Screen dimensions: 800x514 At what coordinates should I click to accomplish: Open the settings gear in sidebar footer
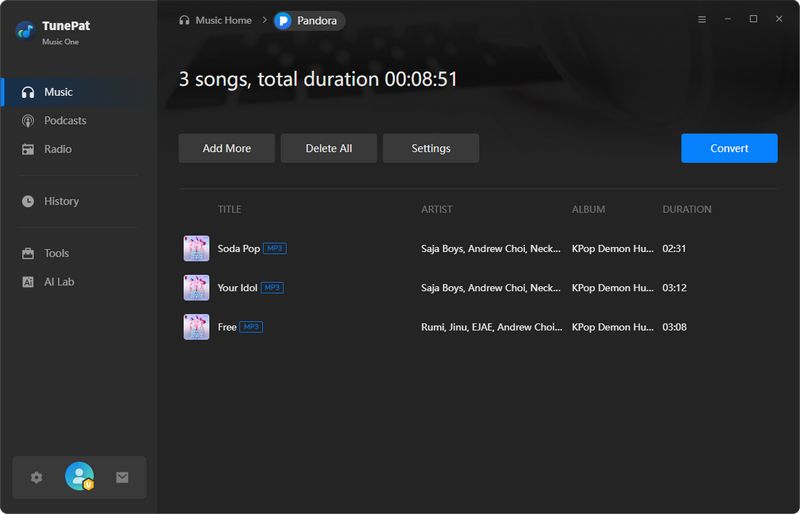click(37, 478)
